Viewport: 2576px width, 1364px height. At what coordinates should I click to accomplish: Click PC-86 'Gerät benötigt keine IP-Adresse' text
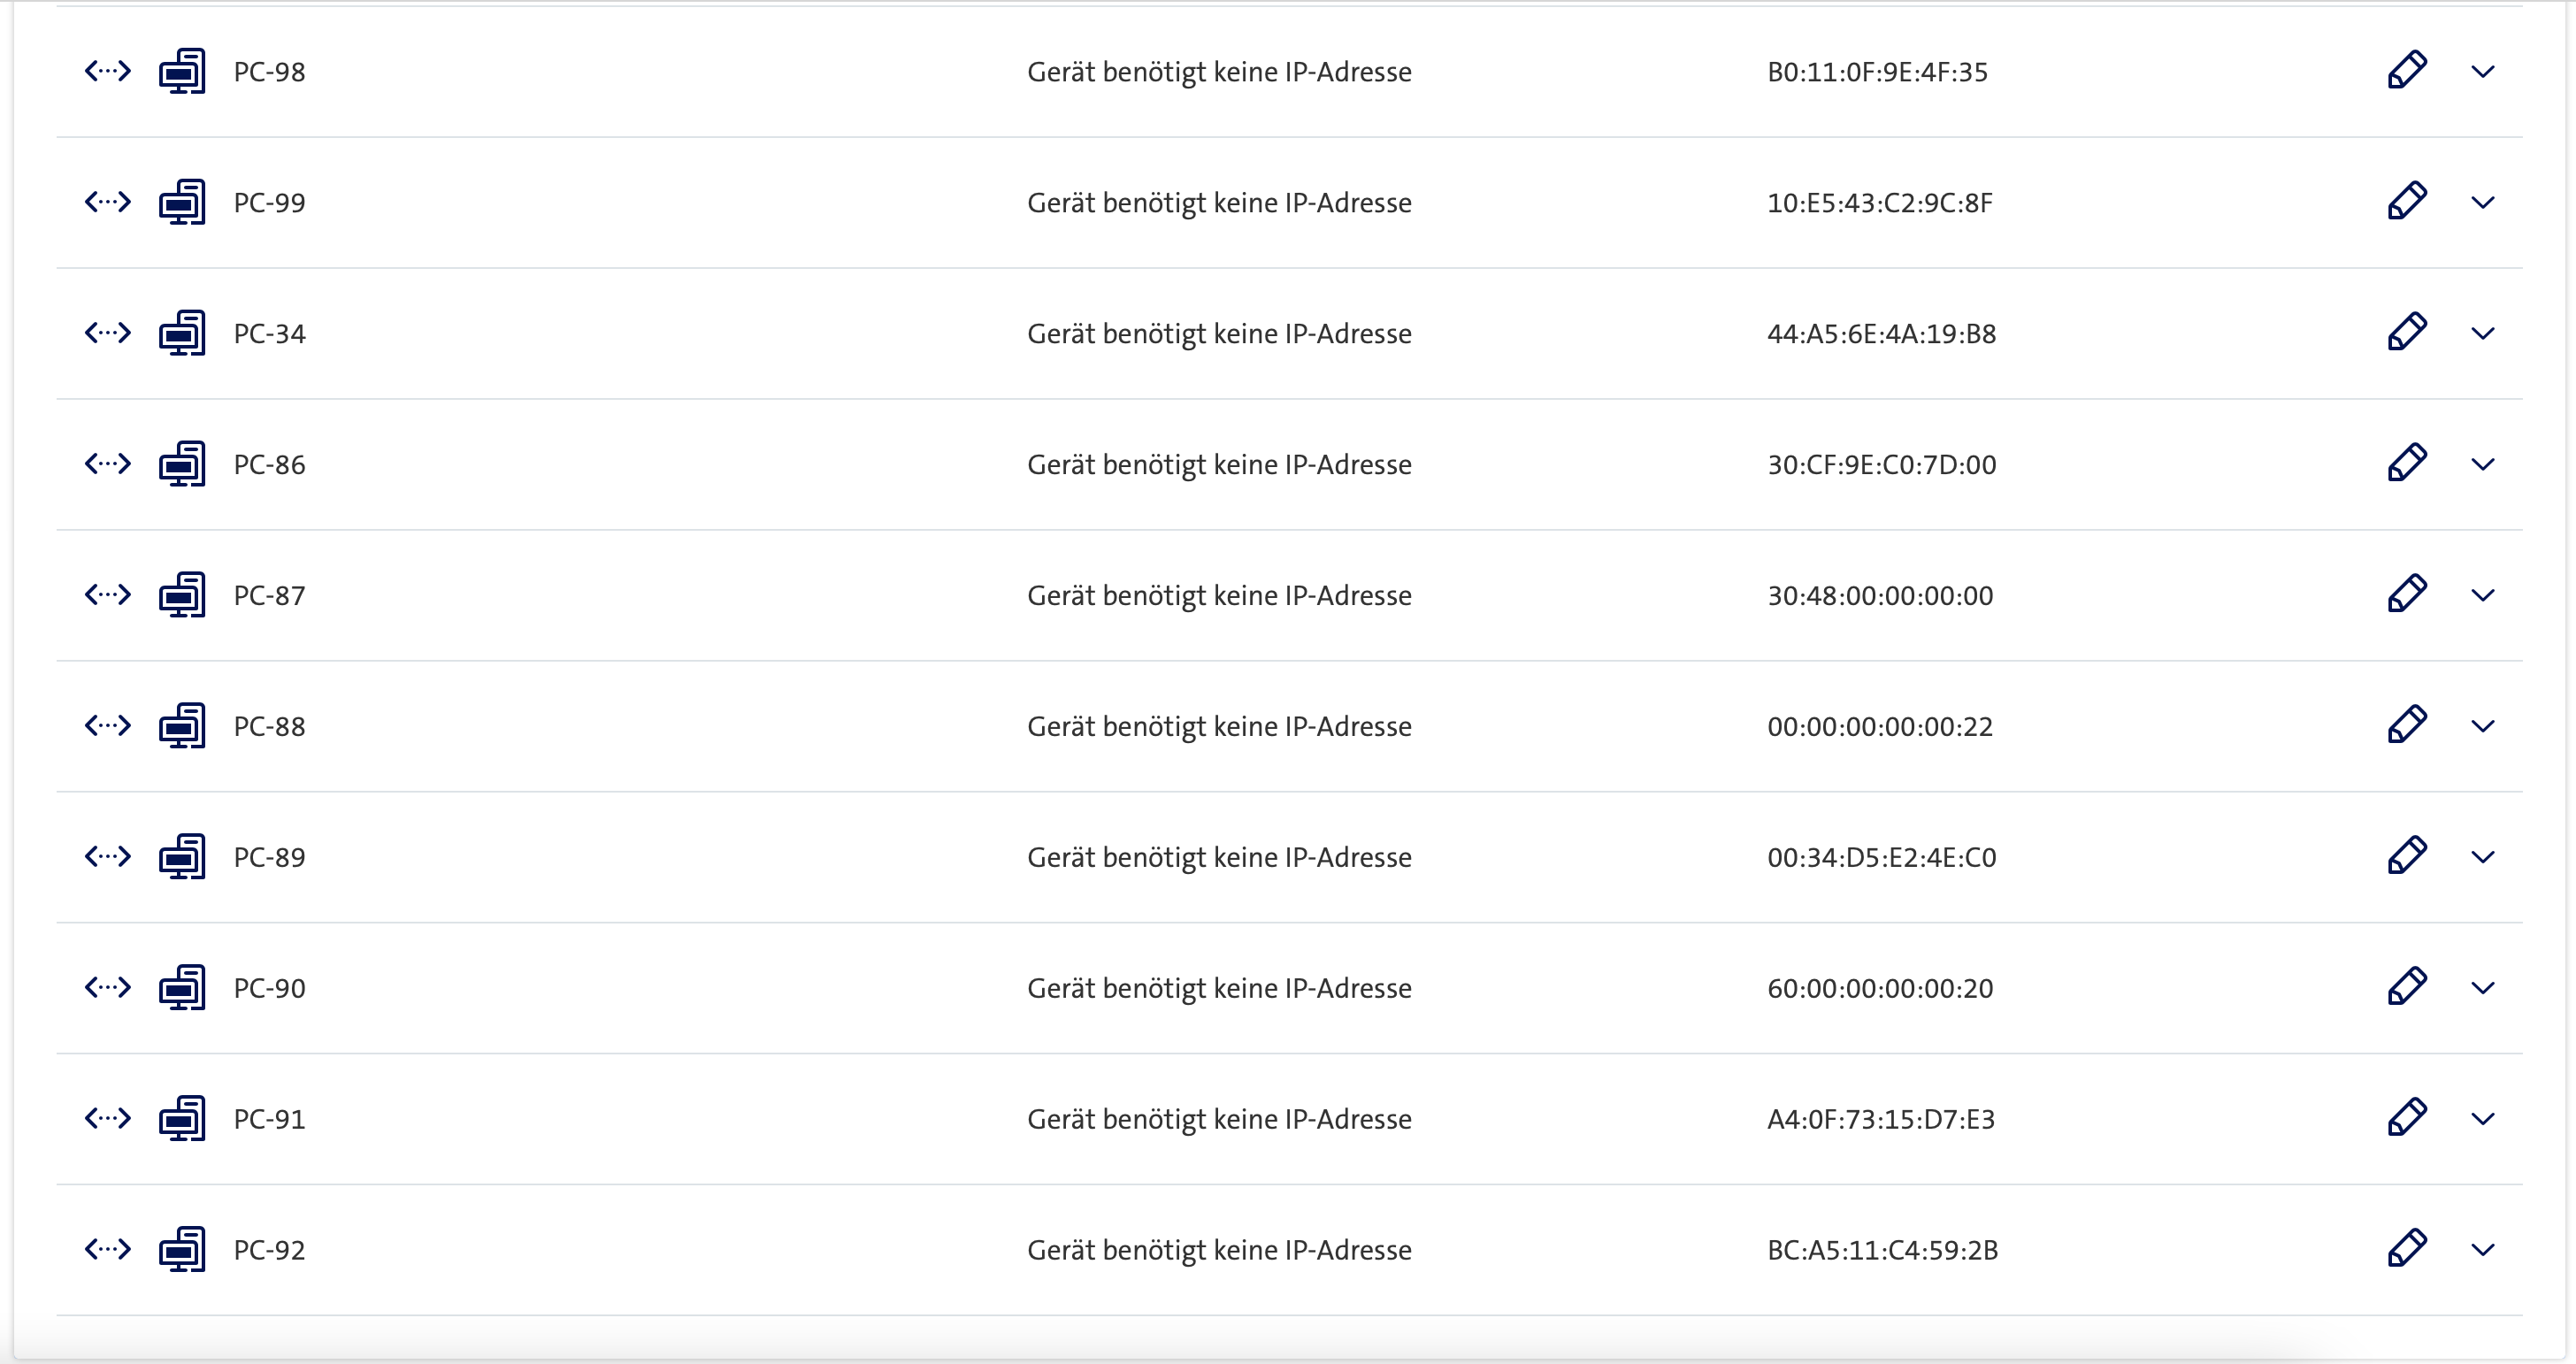1218,465
